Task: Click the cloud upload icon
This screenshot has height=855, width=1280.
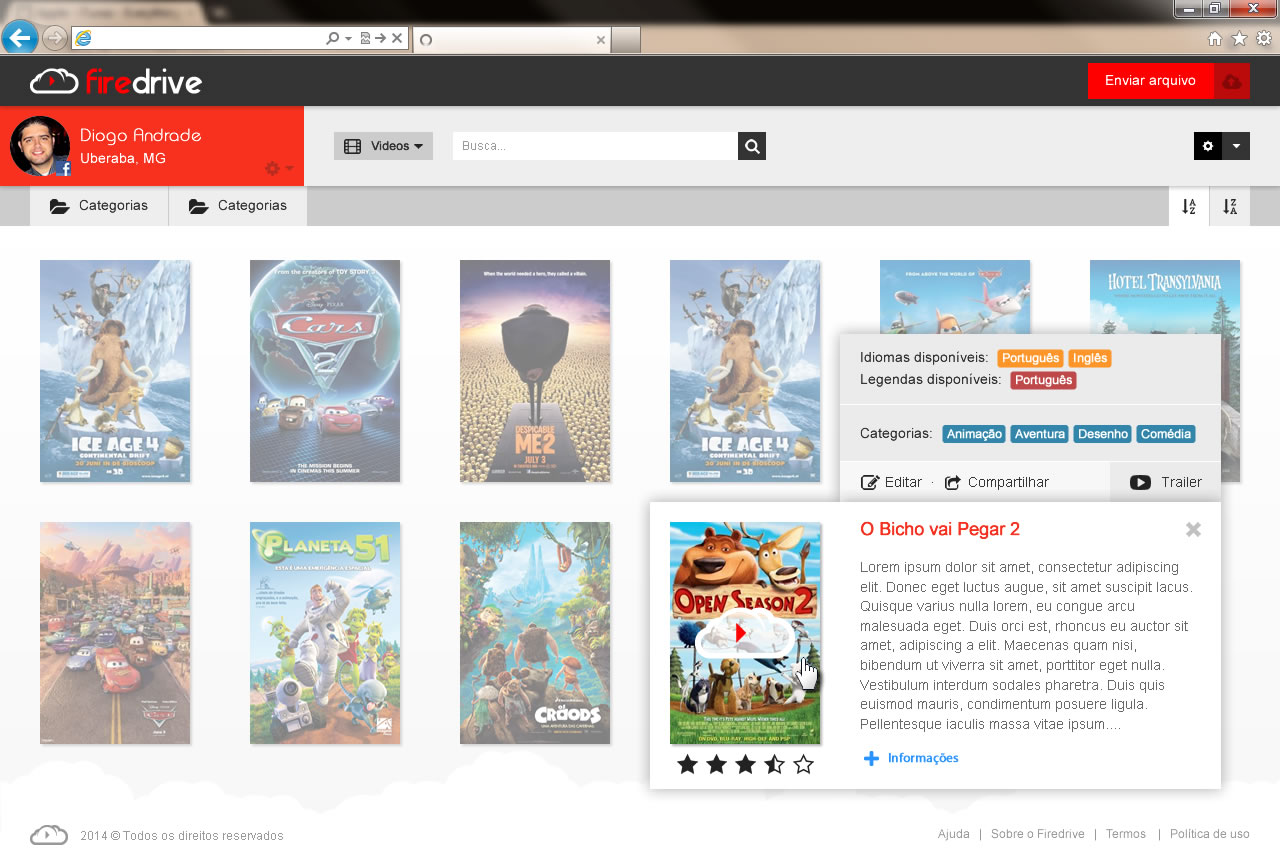Action: 1232,81
